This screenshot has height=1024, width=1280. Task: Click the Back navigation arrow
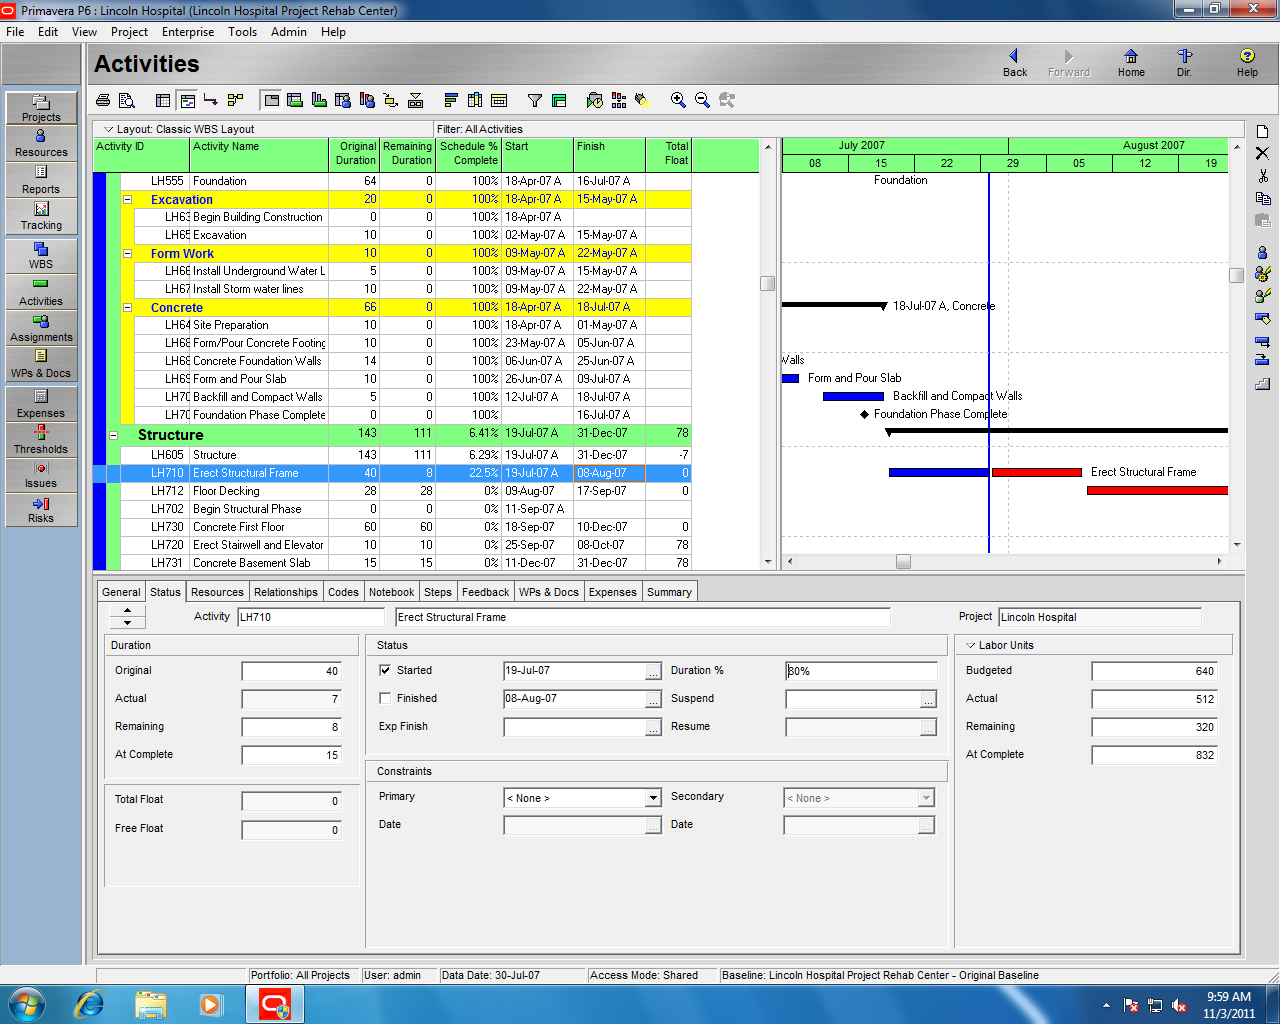[1014, 63]
